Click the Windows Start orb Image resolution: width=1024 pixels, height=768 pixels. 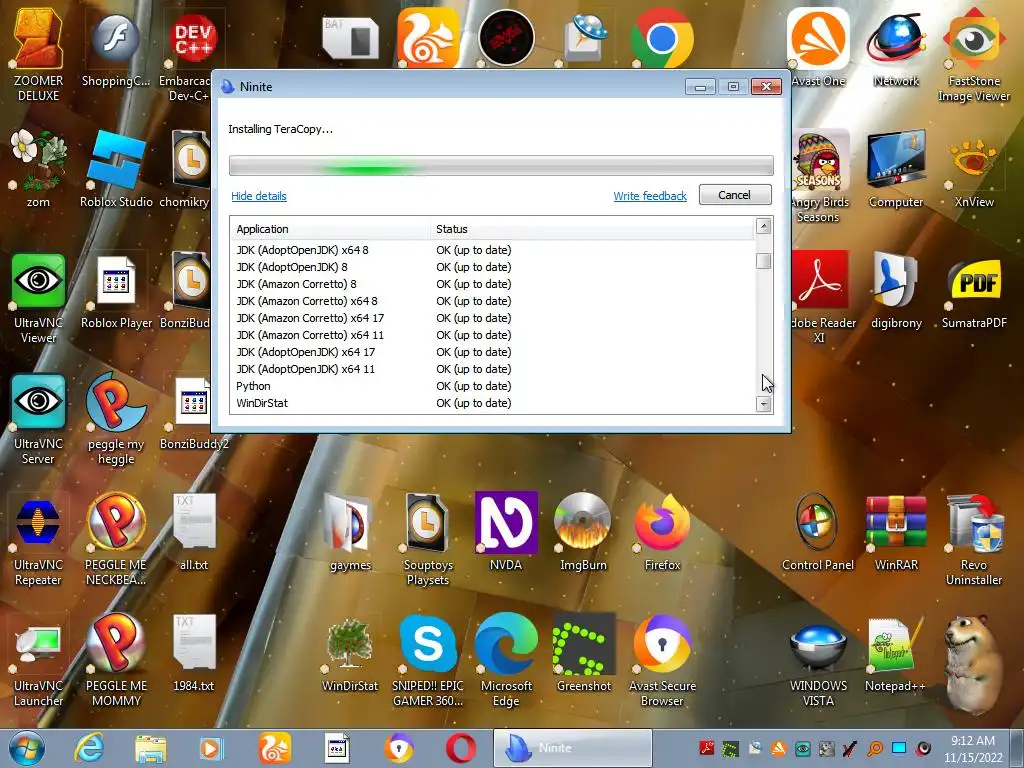pyautogui.click(x=27, y=748)
